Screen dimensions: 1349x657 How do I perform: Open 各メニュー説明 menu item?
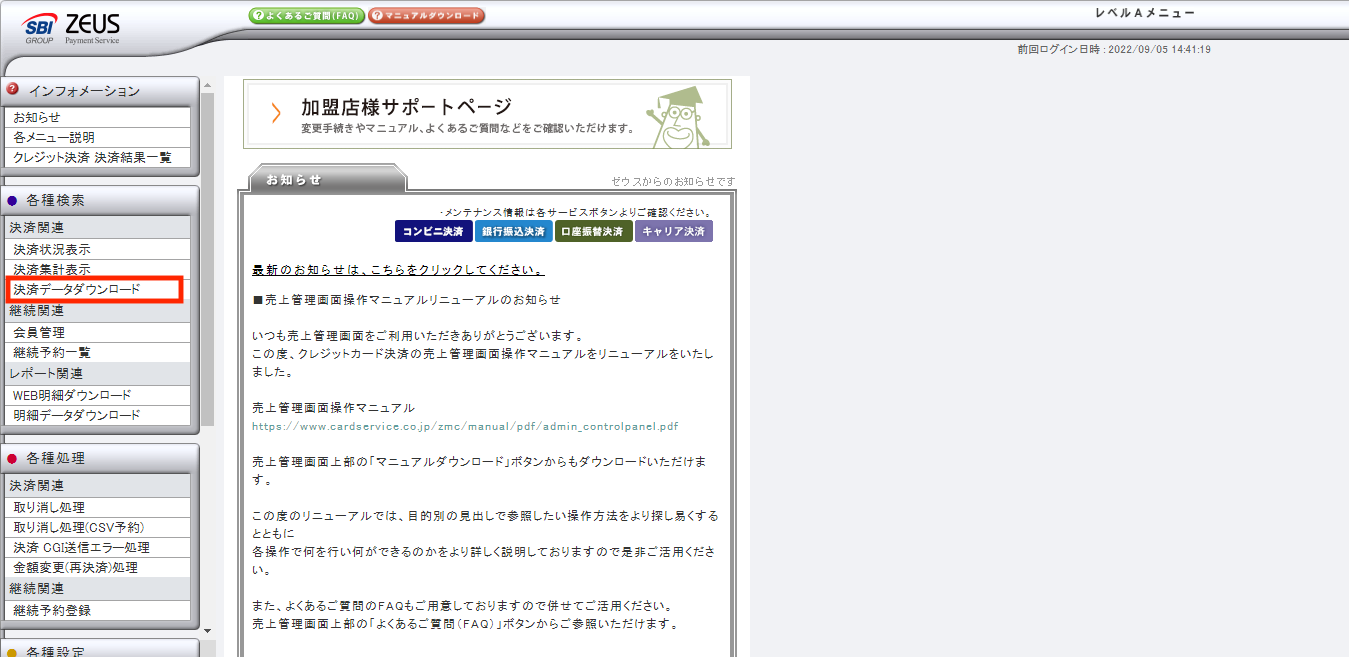(x=97, y=137)
